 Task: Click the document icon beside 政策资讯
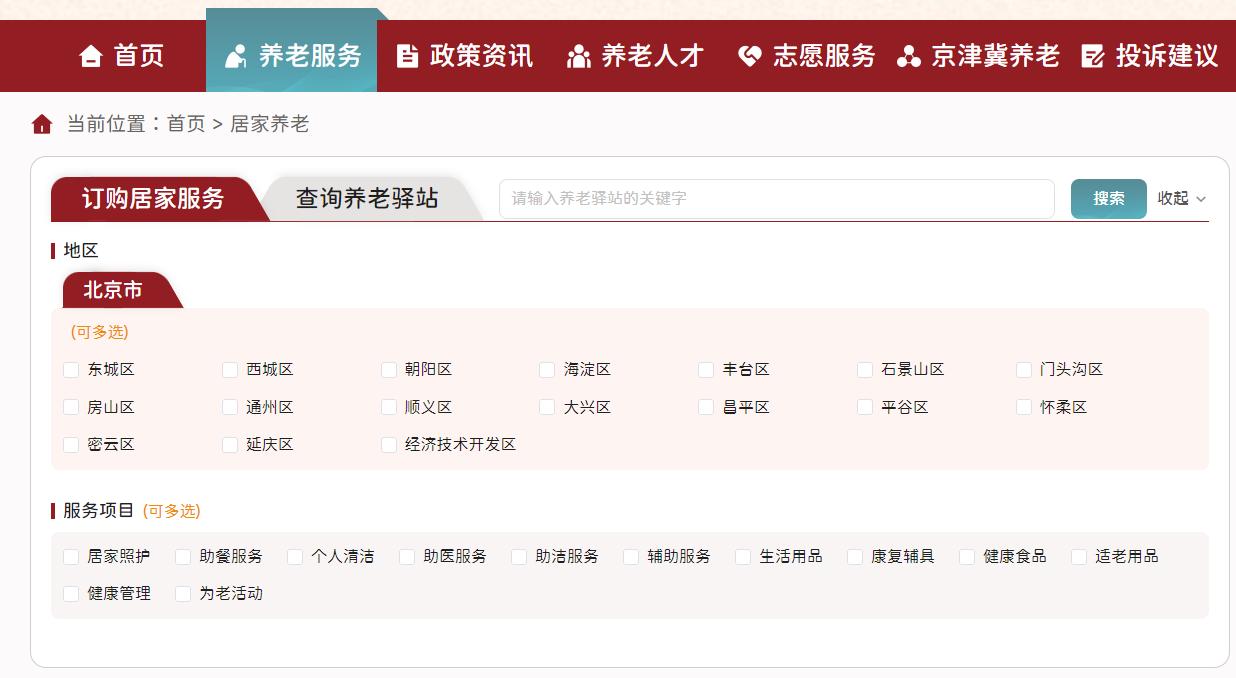click(x=406, y=57)
